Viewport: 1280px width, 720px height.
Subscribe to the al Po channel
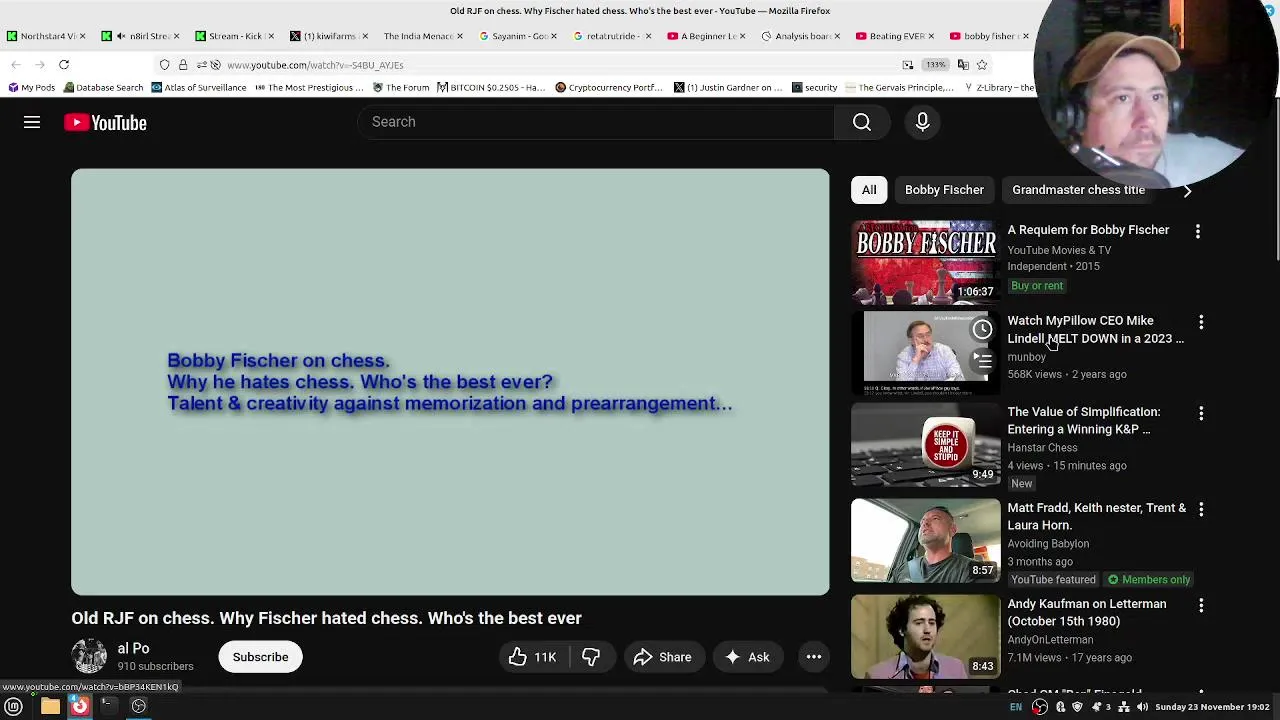[x=260, y=657]
